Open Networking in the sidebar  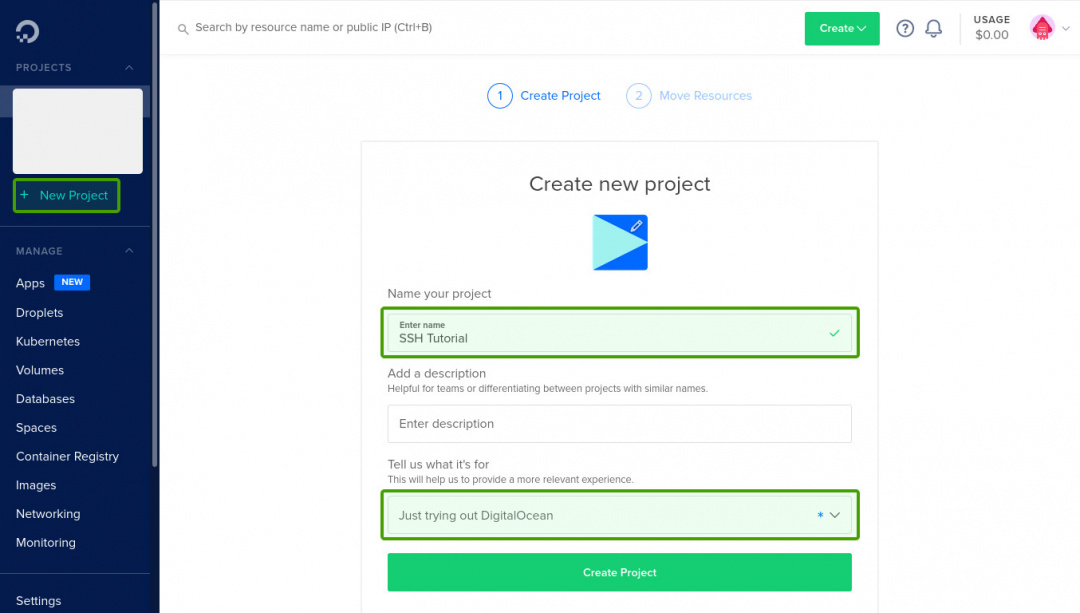(48, 514)
